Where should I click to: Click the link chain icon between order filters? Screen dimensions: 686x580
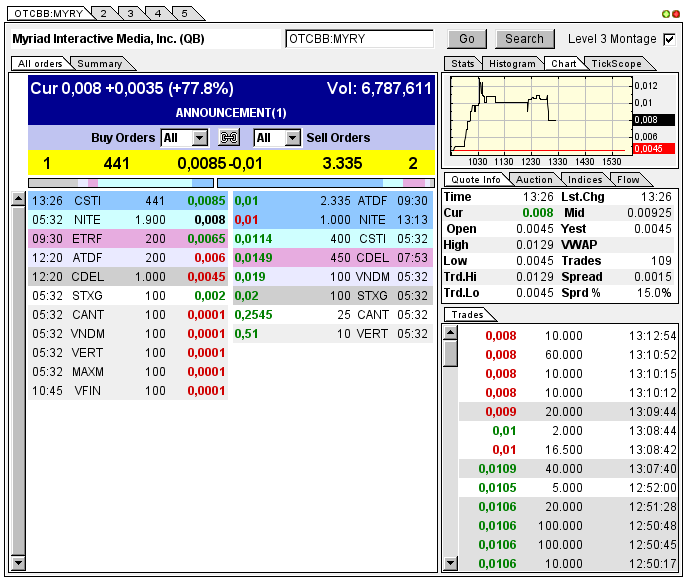pos(229,138)
